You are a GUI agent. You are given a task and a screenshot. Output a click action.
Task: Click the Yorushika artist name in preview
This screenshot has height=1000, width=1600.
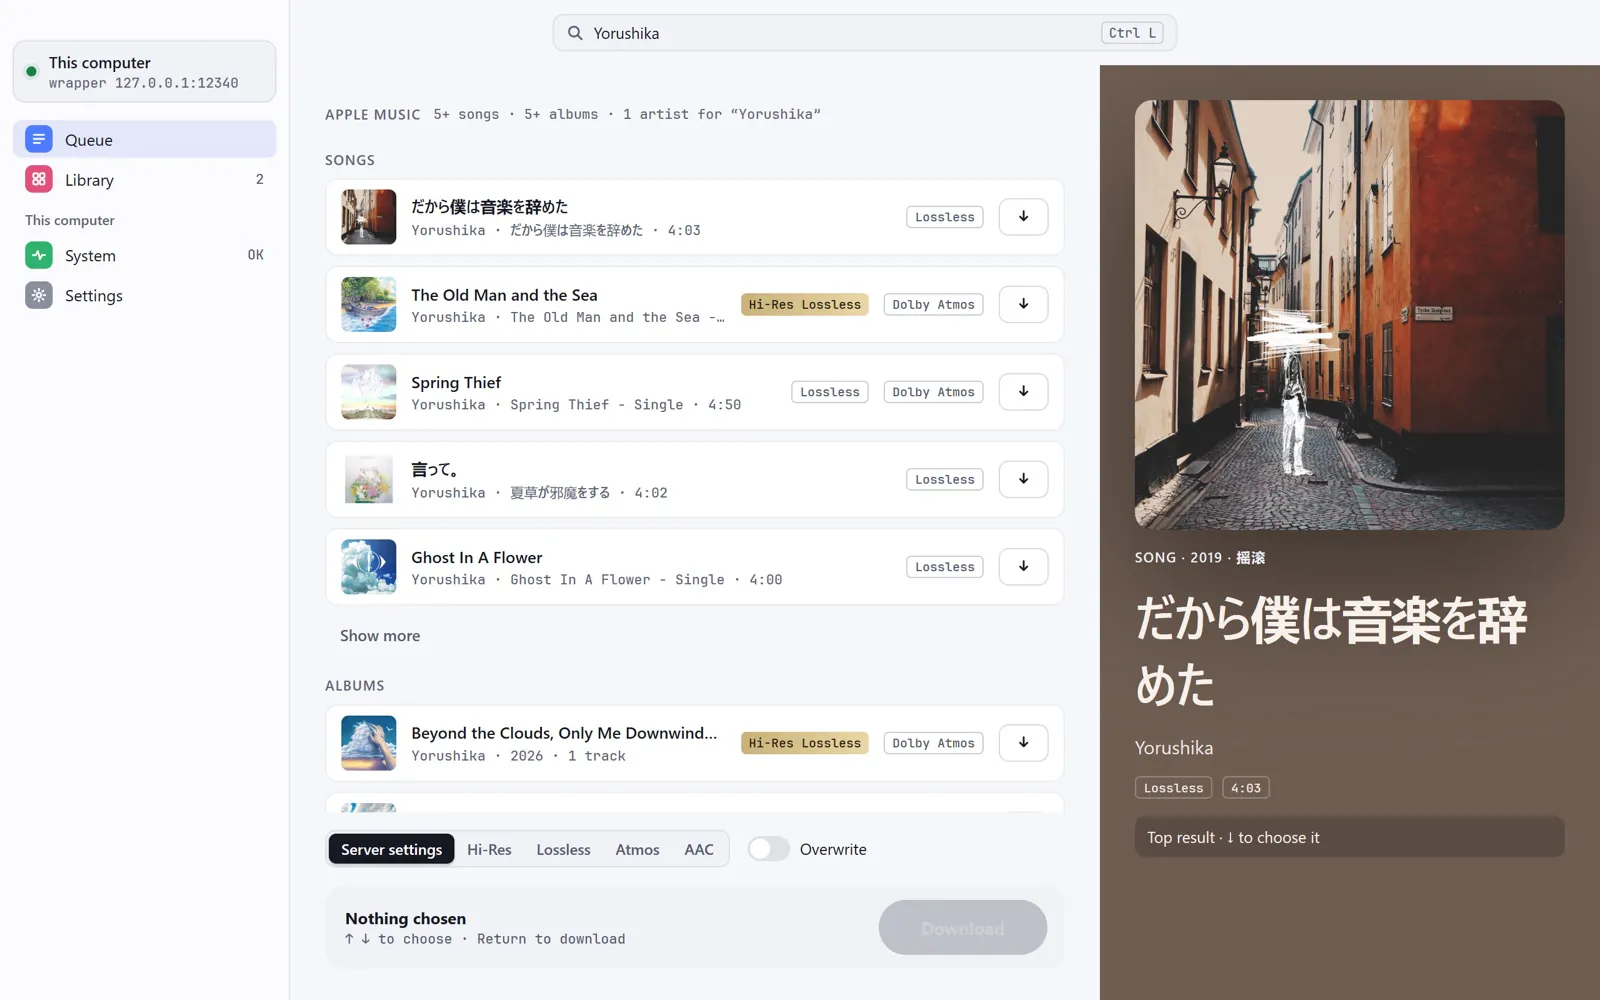point(1174,748)
